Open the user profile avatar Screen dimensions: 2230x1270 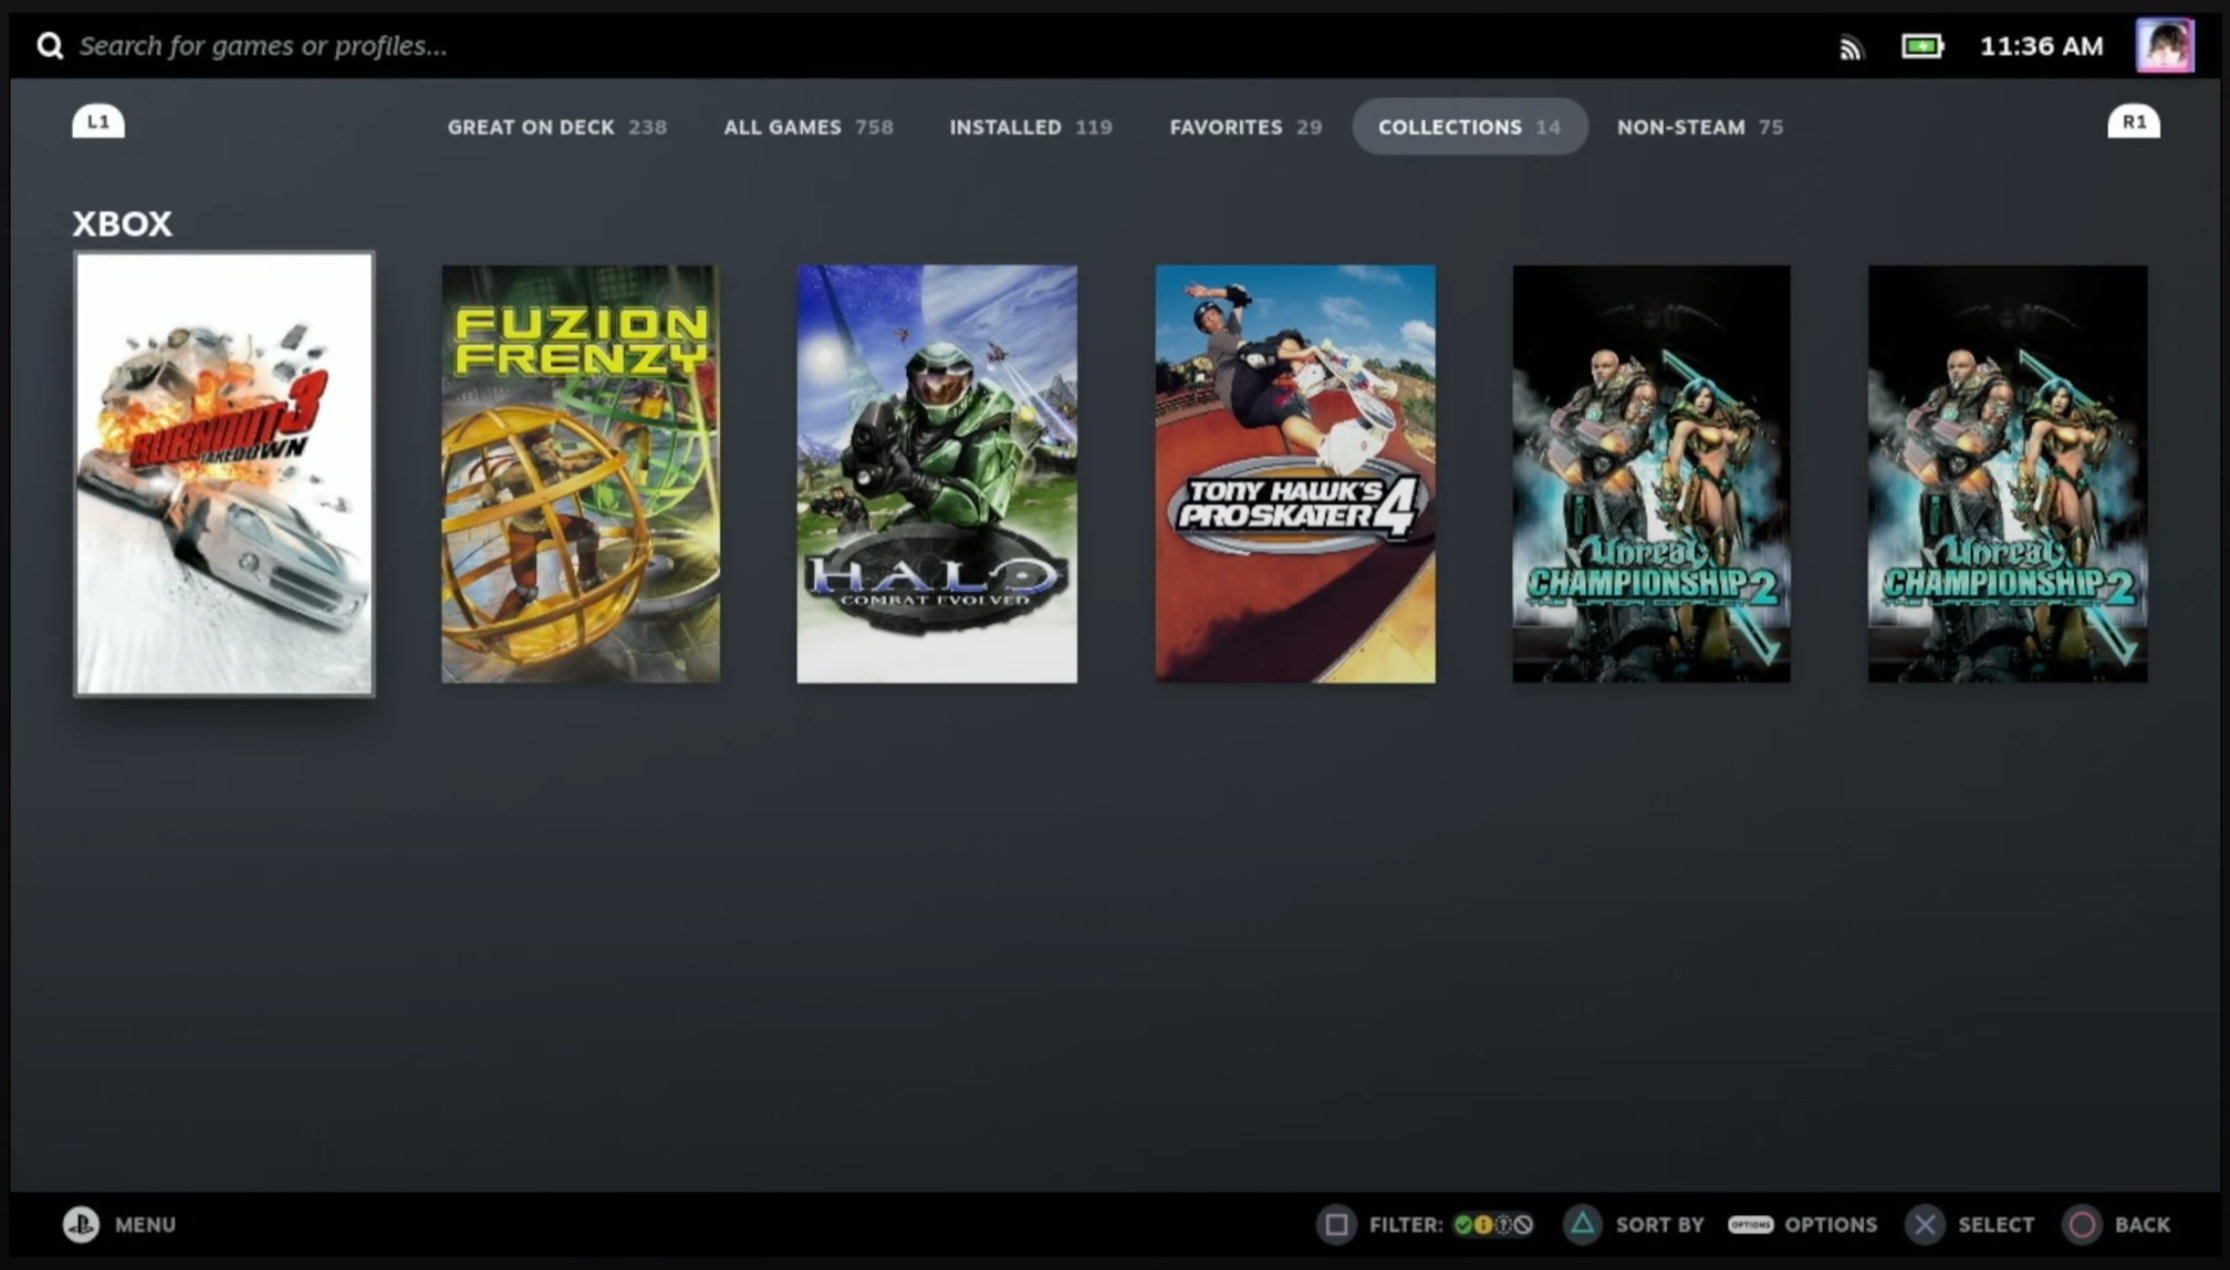click(2165, 45)
